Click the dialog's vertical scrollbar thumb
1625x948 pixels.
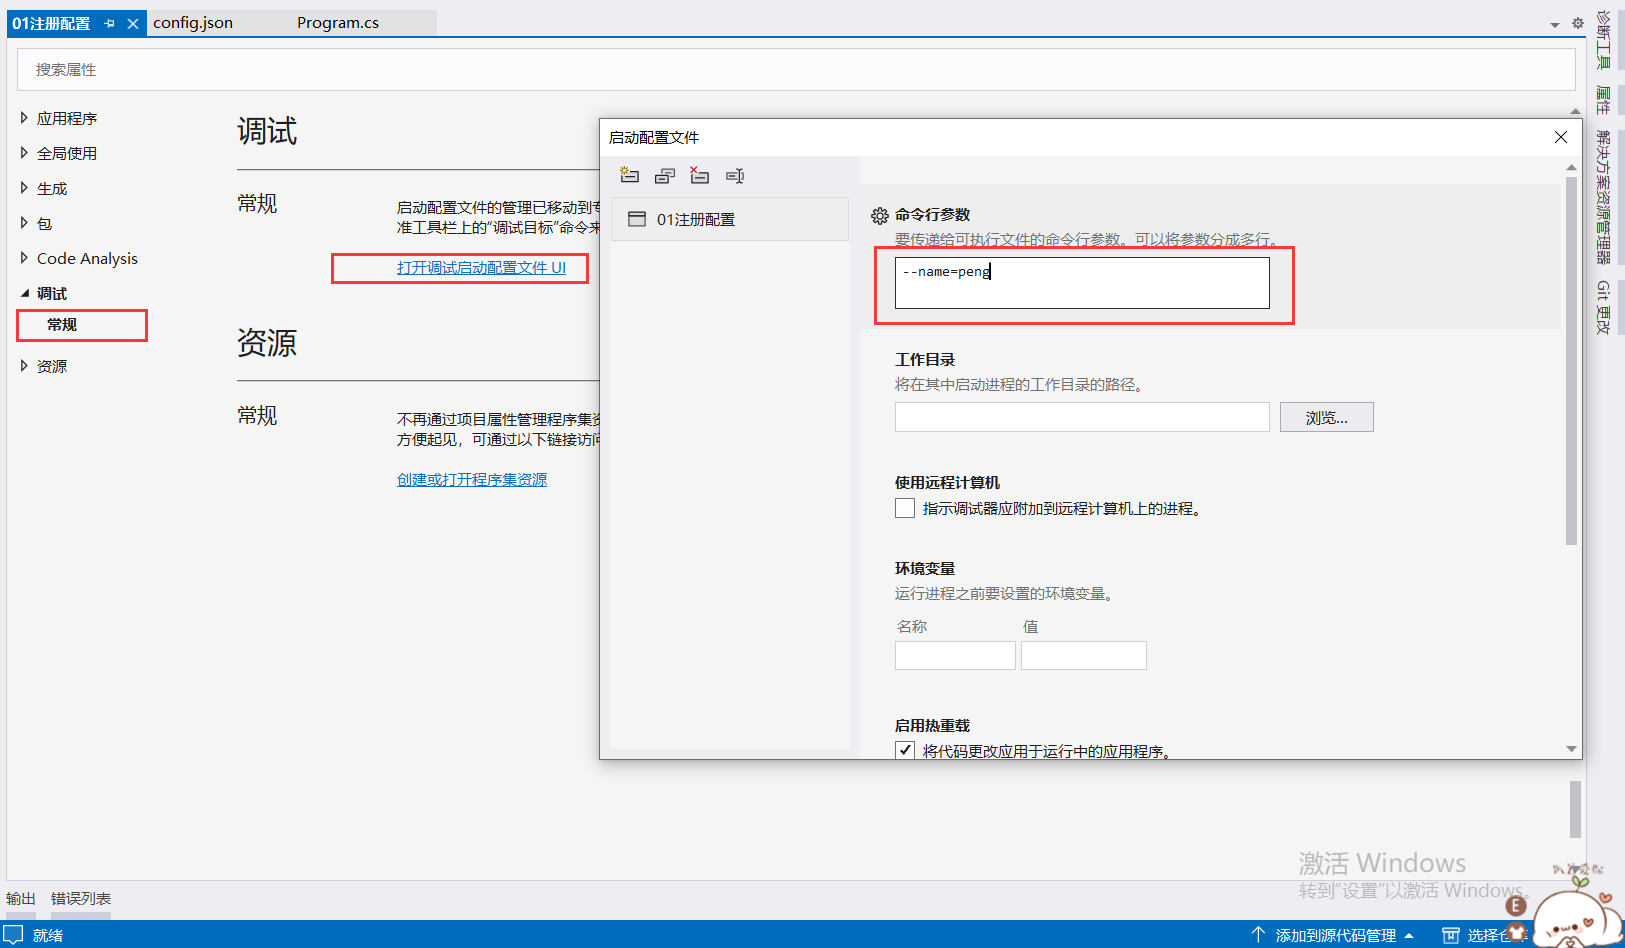pos(1571,360)
